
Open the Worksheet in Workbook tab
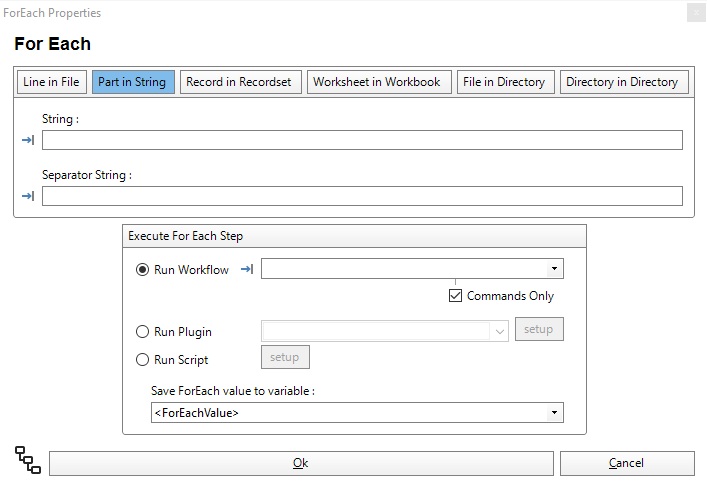coord(376,82)
